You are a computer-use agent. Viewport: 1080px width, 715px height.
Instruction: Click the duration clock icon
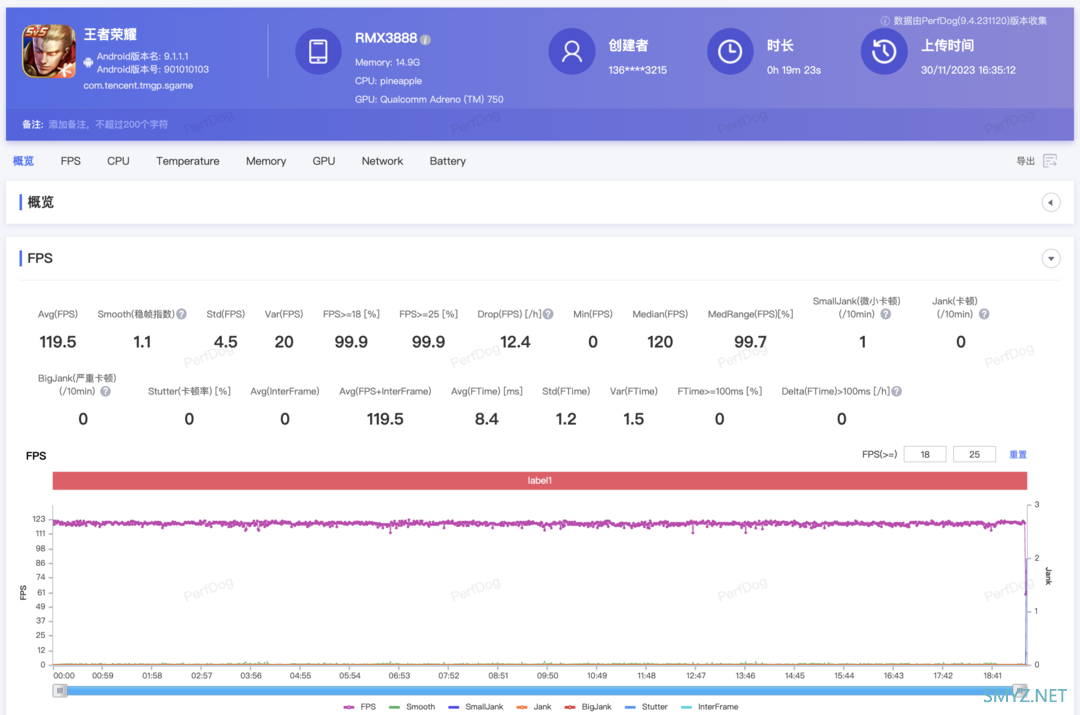tap(730, 51)
